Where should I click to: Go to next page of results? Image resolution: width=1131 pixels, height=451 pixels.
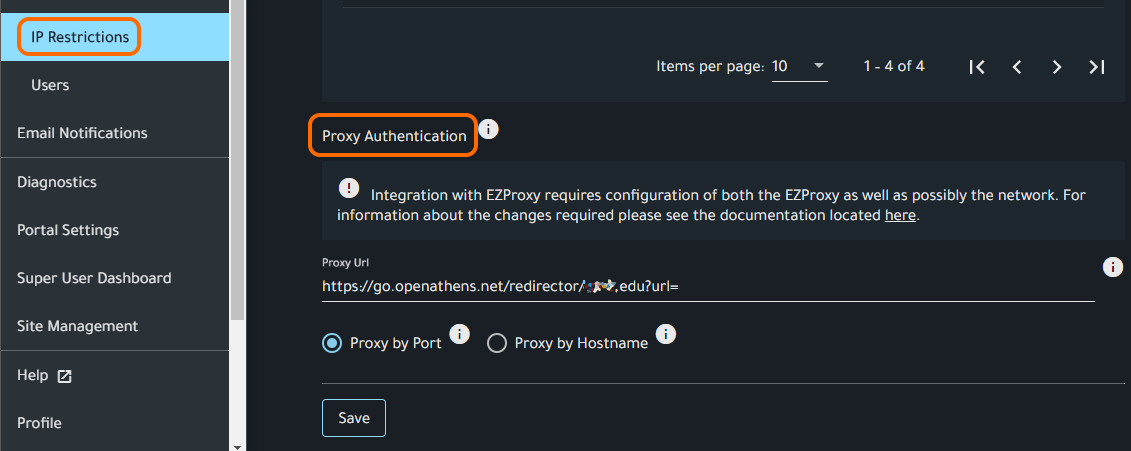[1057, 67]
